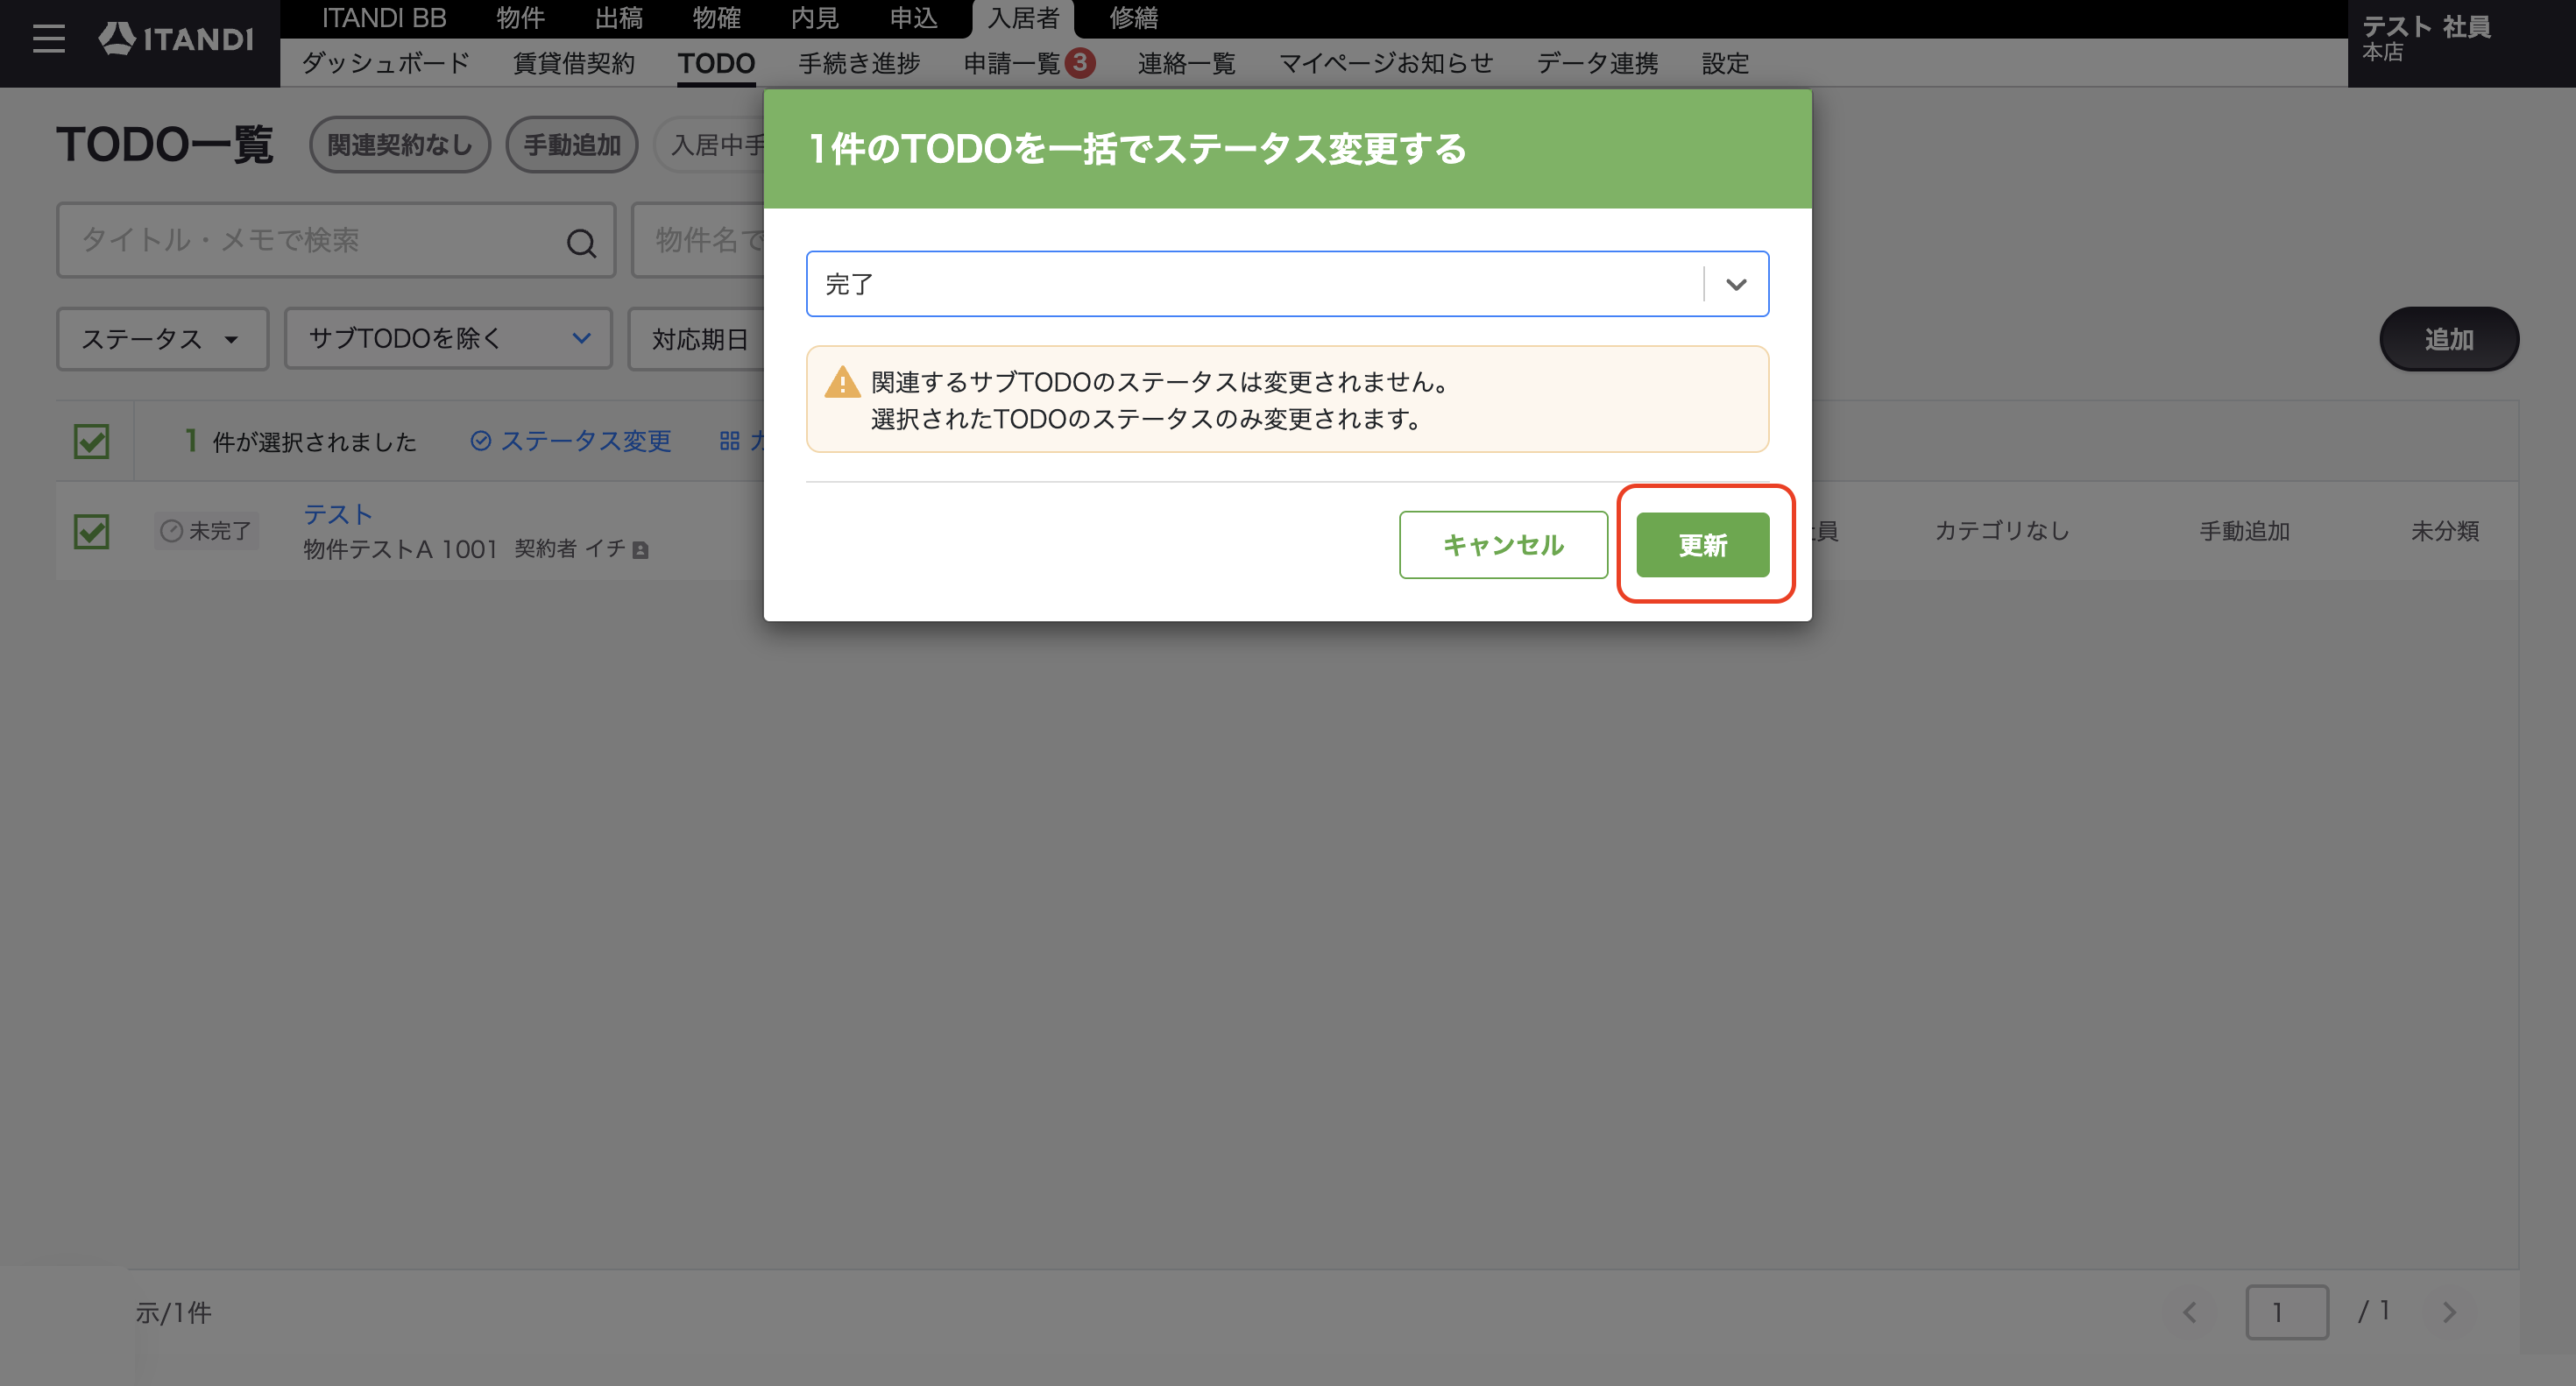The image size is (2576, 1386).
Task: Click the red 3 notification badge
Action: tap(1080, 63)
